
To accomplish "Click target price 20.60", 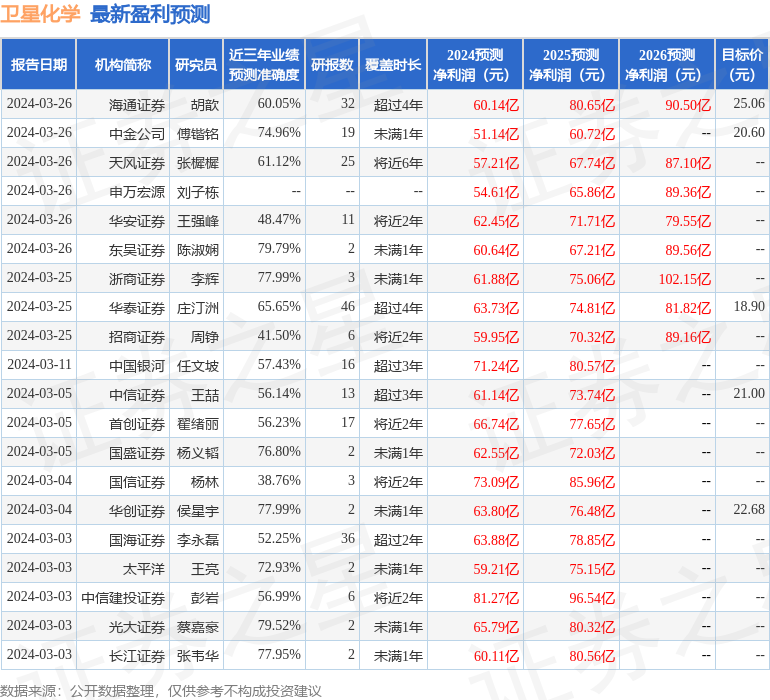I will [749, 132].
